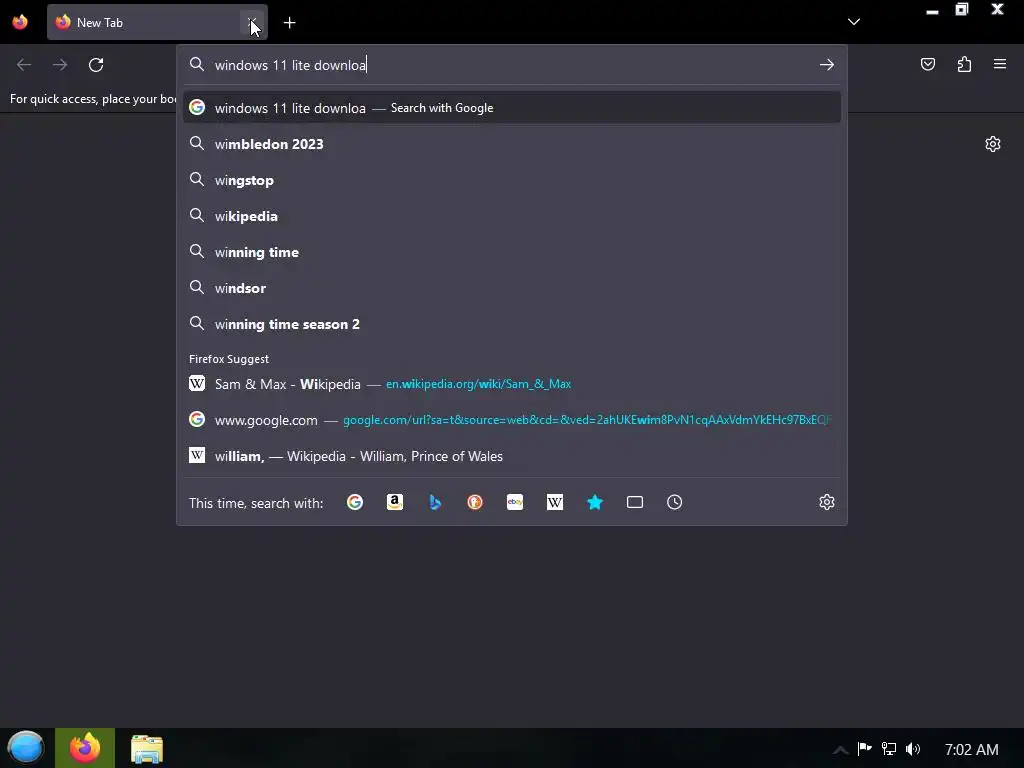Select the 'wikipedia' search suggestion
Image resolution: width=1024 pixels, height=768 pixels.
click(x=511, y=216)
